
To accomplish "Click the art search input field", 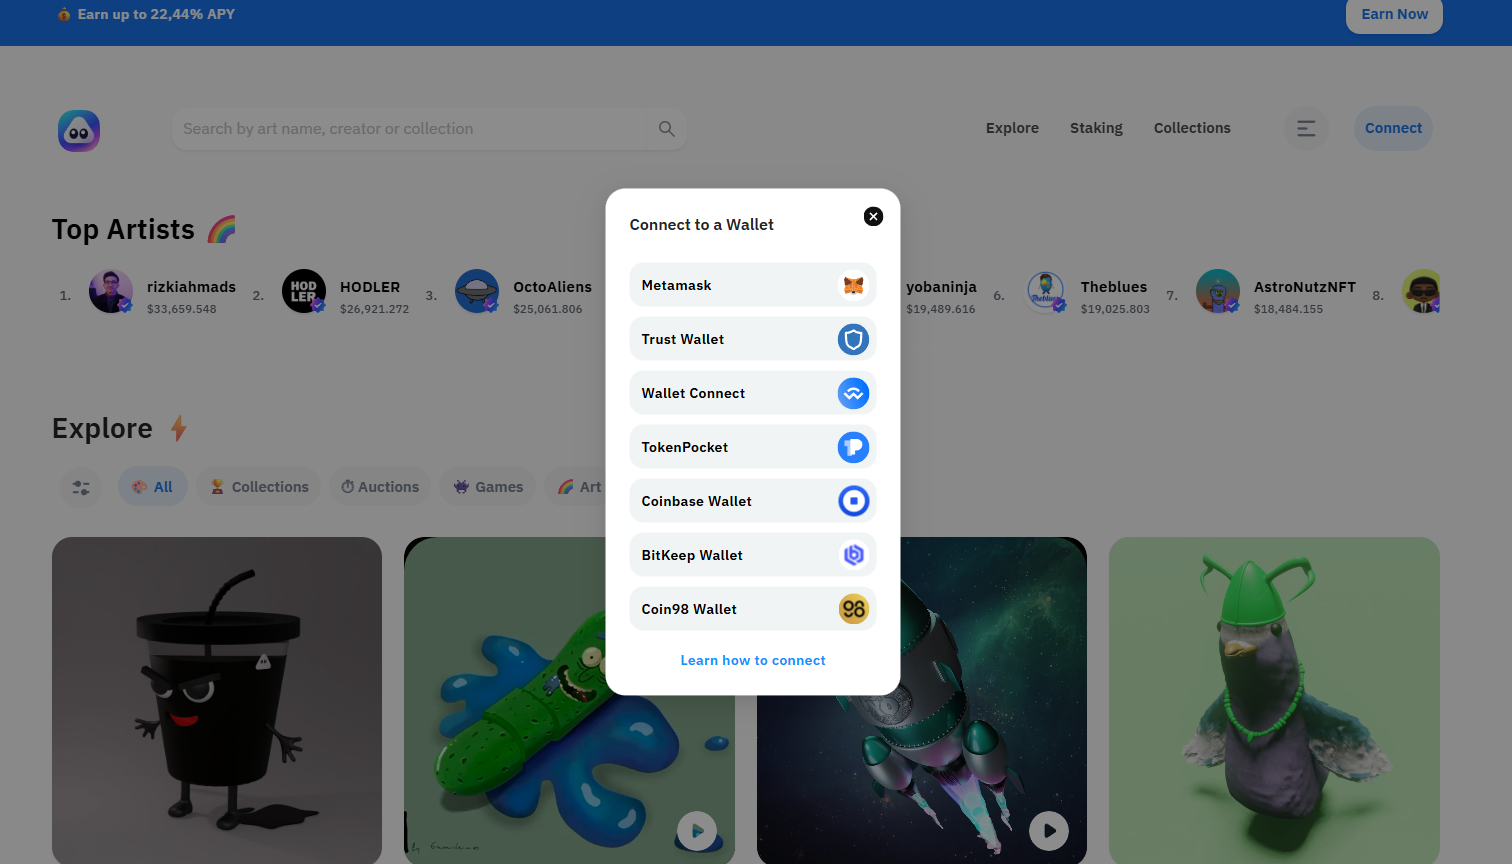I will pos(400,129).
